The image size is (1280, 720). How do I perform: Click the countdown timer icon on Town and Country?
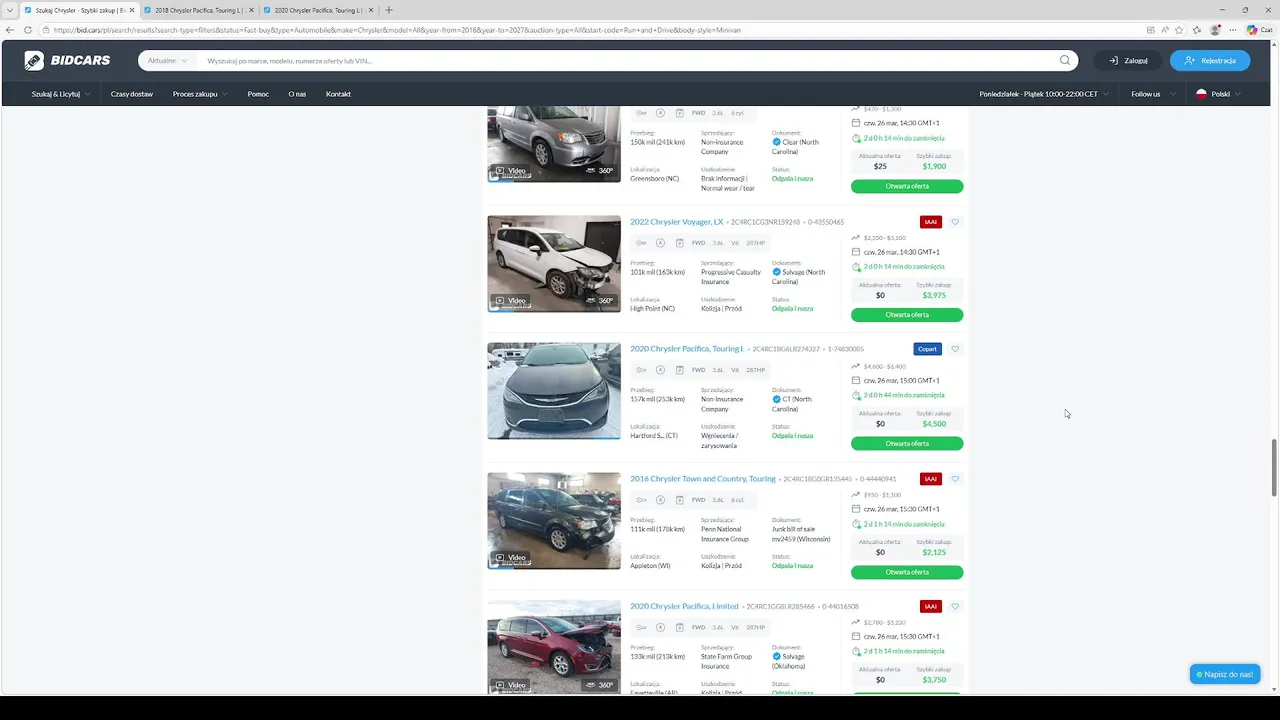(856, 524)
